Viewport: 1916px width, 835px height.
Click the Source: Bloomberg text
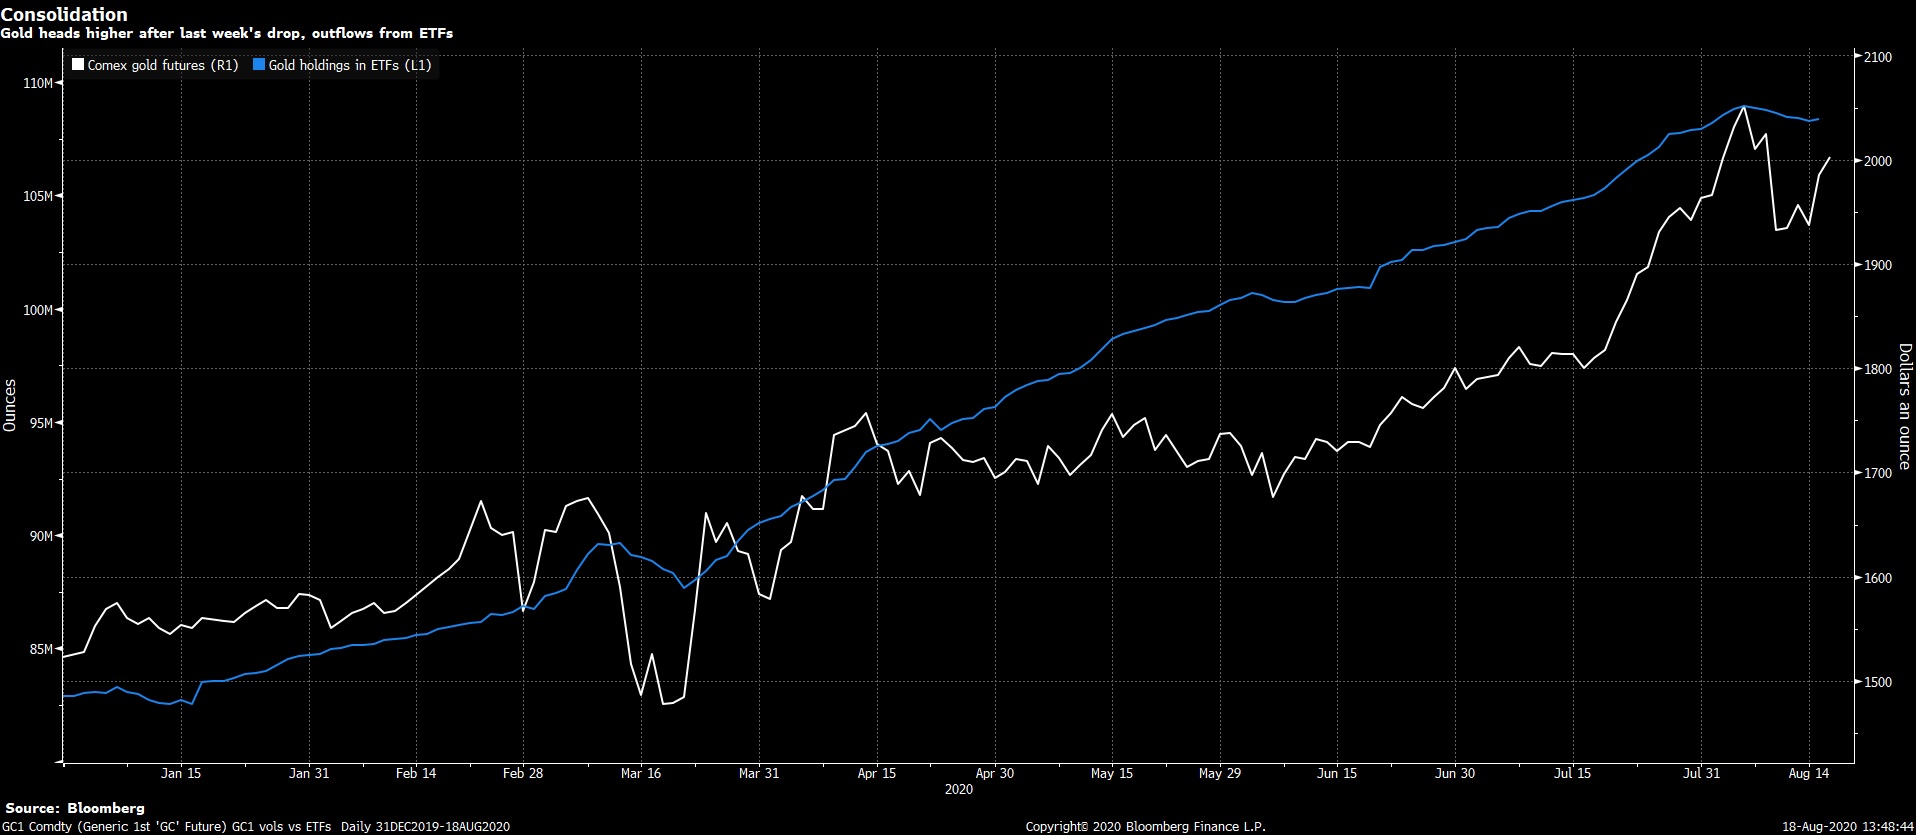(75, 808)
